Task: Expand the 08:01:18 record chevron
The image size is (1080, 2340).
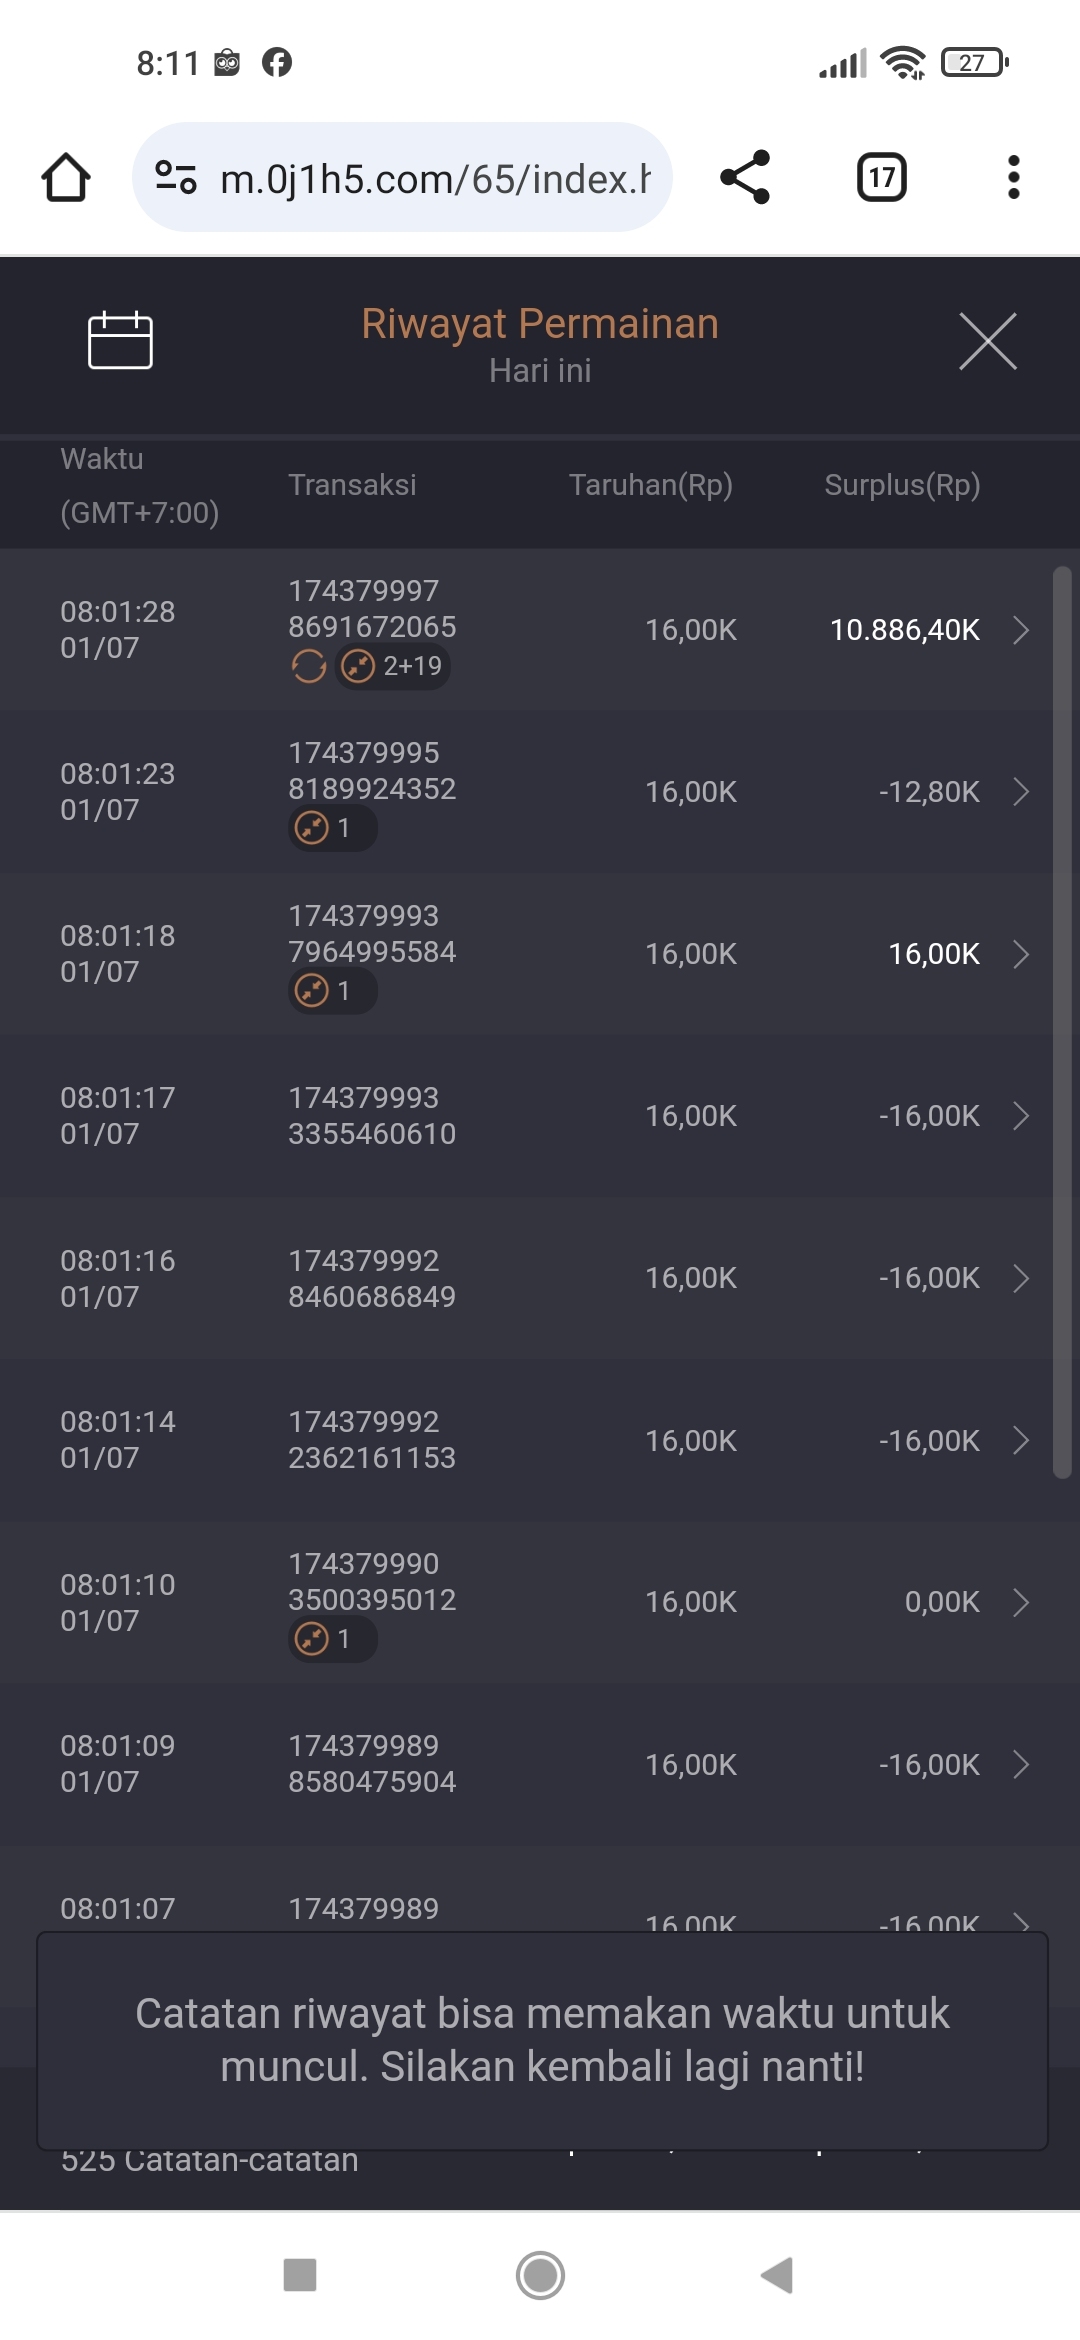Action: point(1020,954)
